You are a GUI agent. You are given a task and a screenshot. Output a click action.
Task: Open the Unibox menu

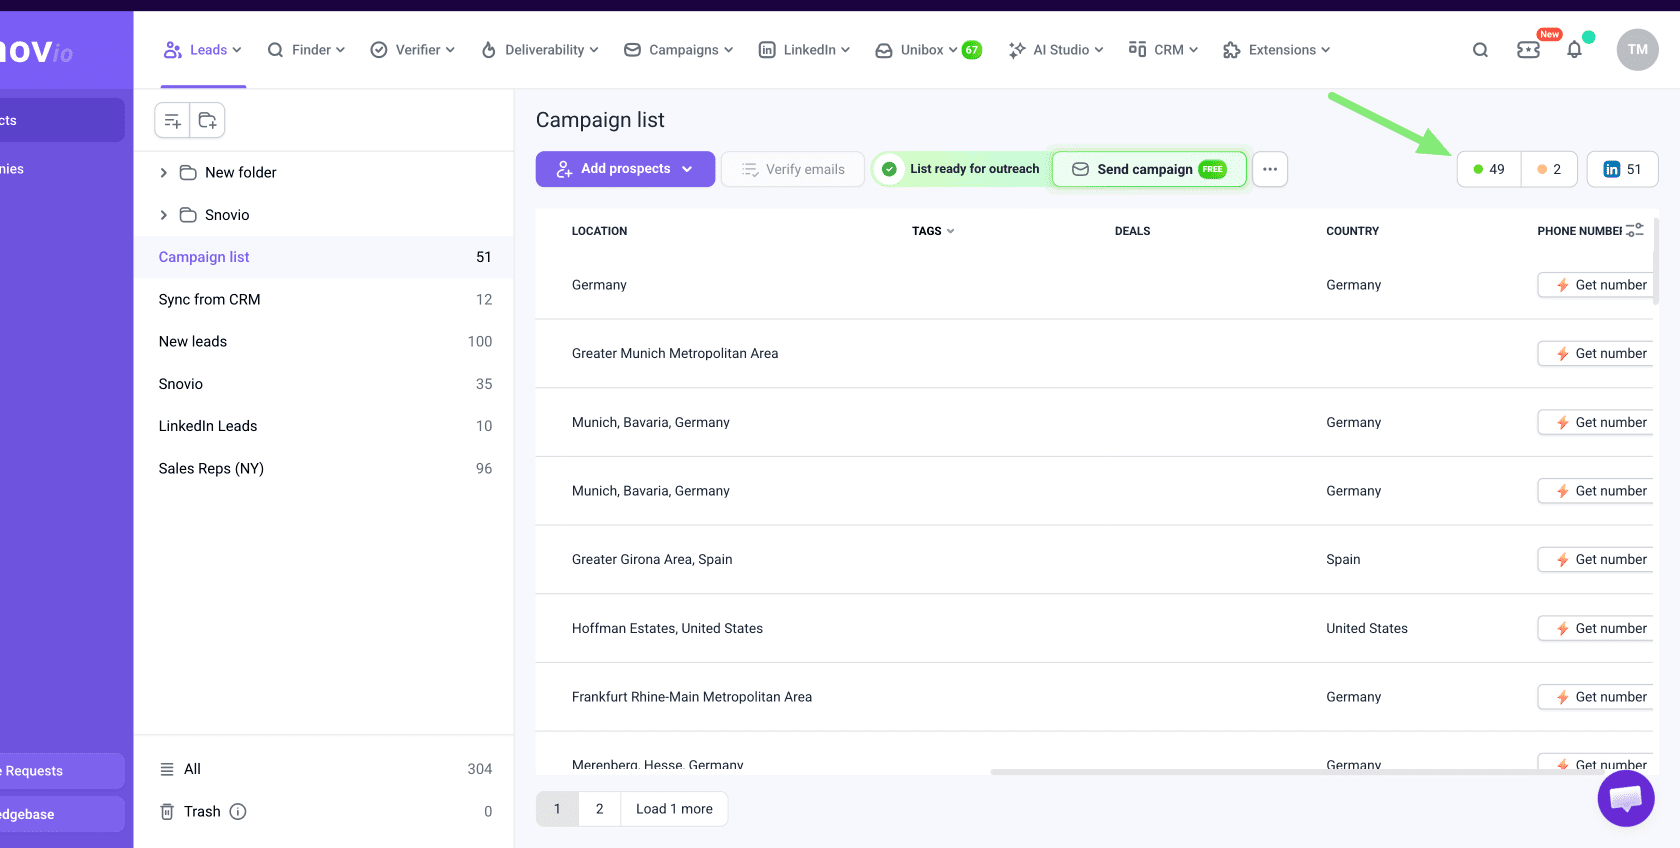click(x=916, y=50)
